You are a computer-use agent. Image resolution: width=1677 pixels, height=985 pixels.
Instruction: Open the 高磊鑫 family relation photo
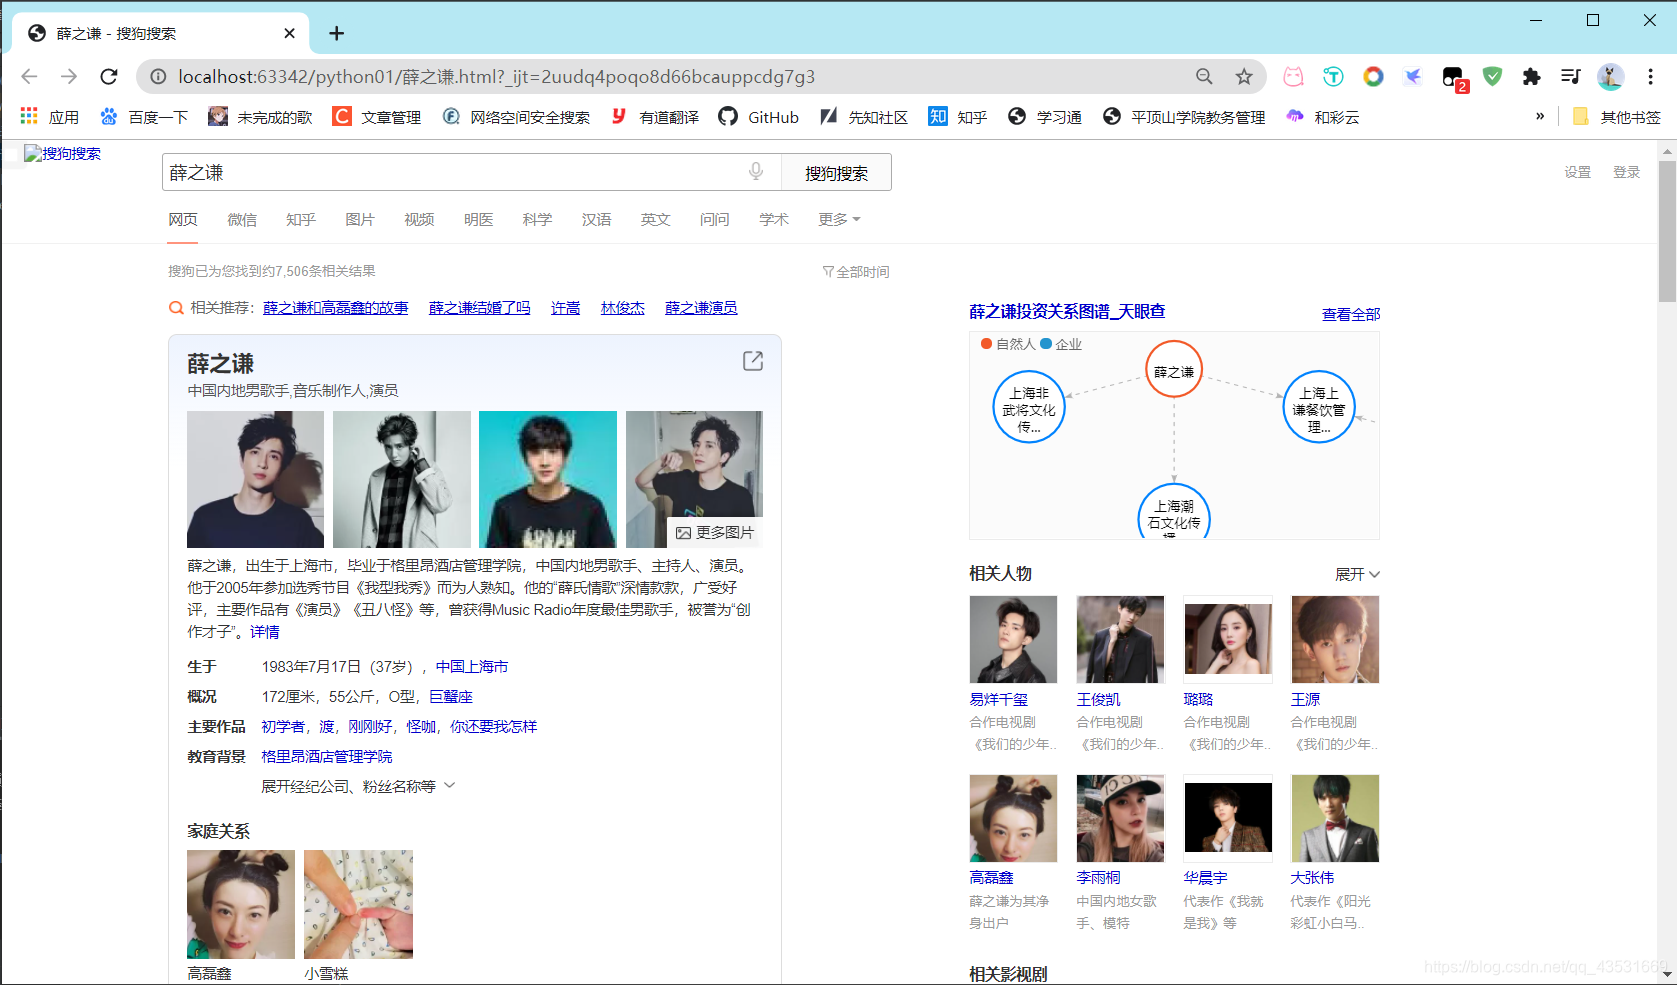click(241, 904)
